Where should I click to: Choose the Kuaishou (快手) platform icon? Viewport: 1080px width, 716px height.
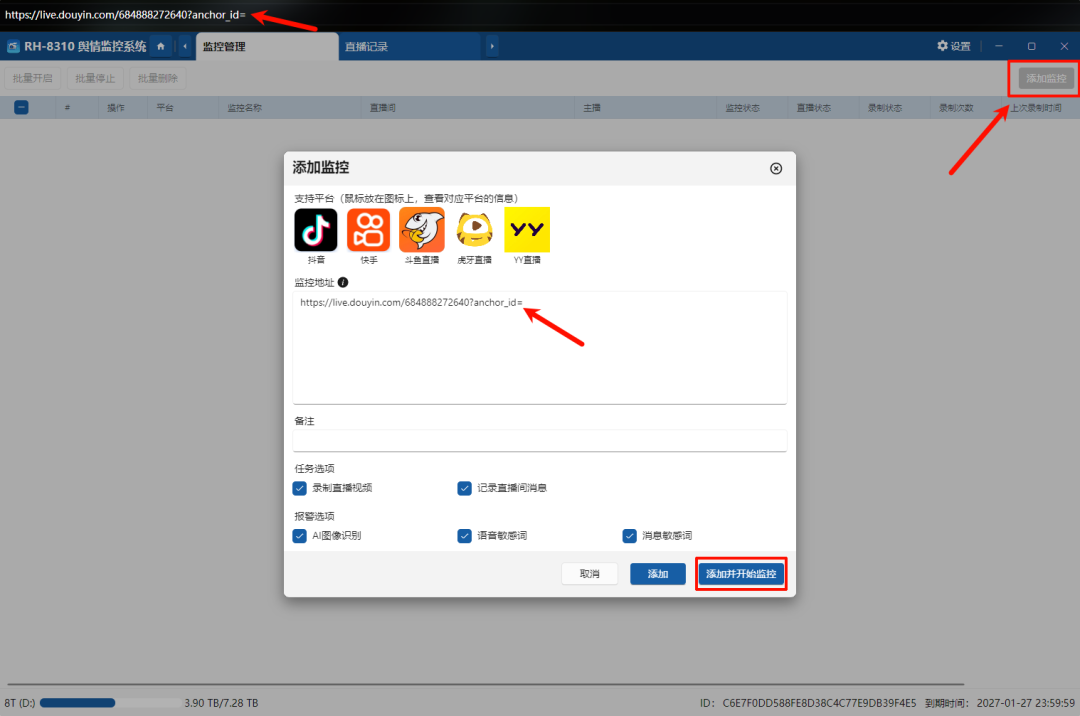pyautogui.click(x=368, y=230)
